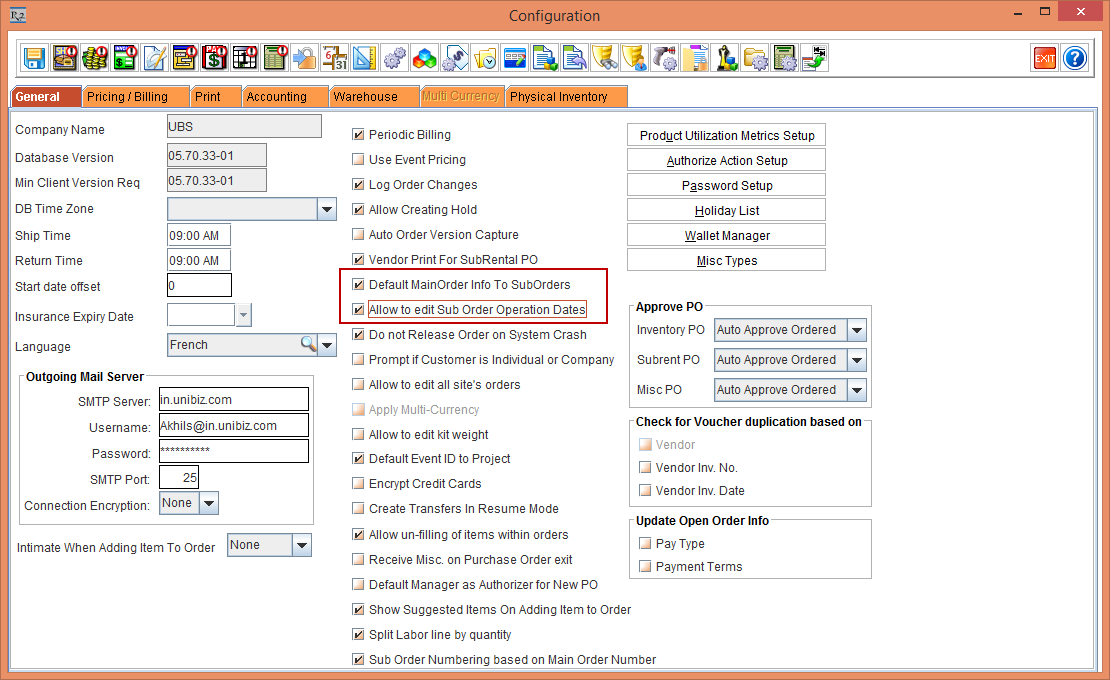Click the padlock icon in toolbar
Image resolution: width=1110 pixels, height=680 pixels.
point(304,57)
